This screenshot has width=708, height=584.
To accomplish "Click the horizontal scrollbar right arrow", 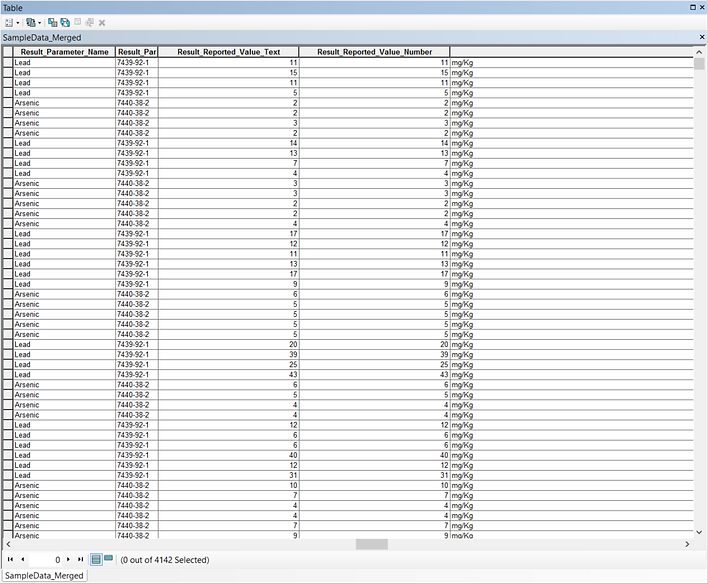I will click(x=687, y=544).
